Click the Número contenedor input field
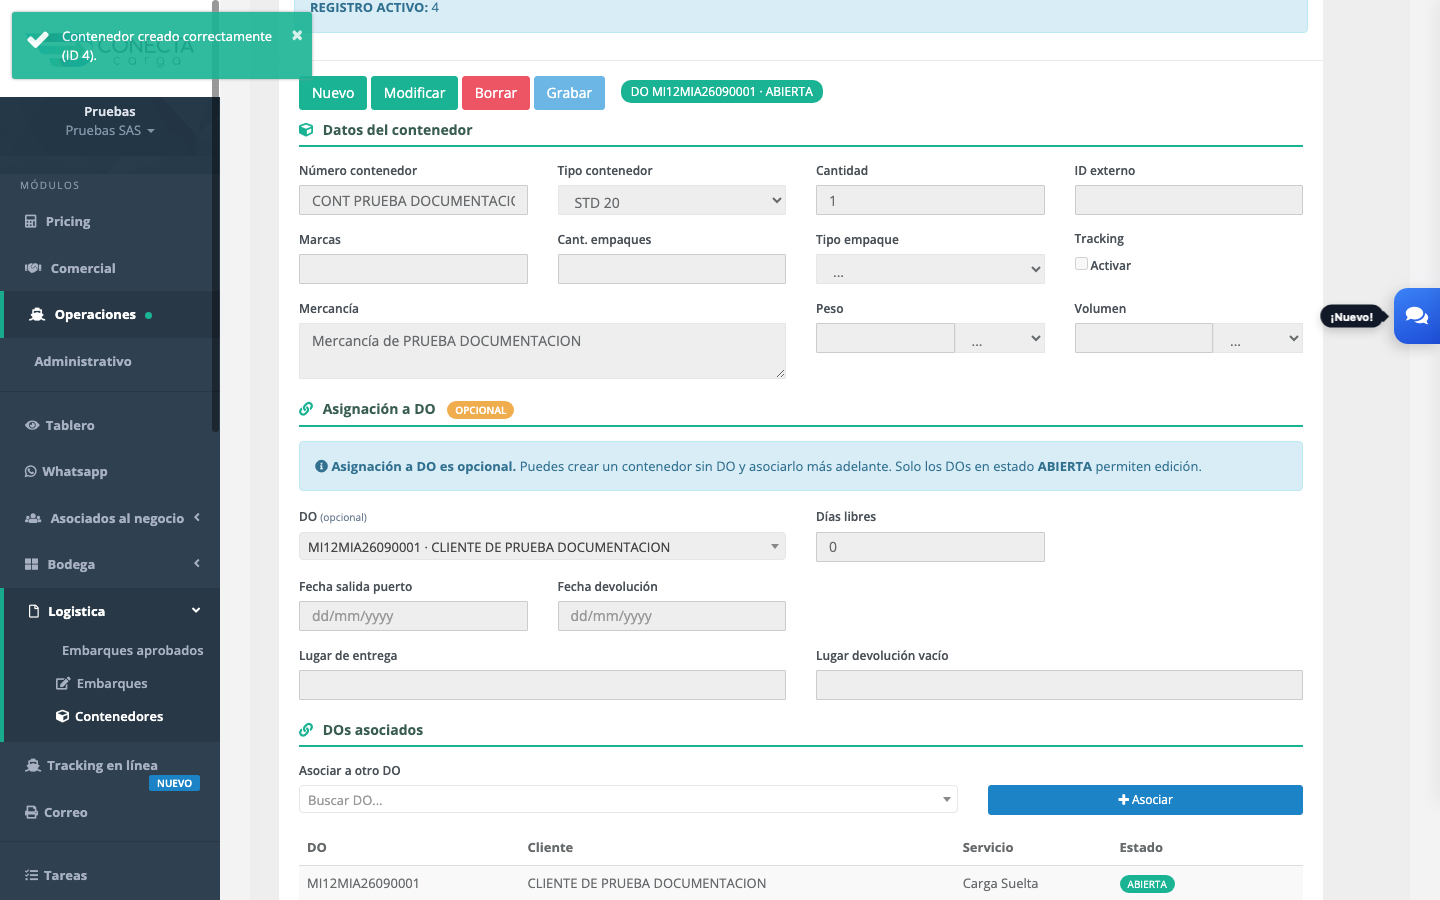This screenshot has width=1440, height=900. click(x=413, y=200)
